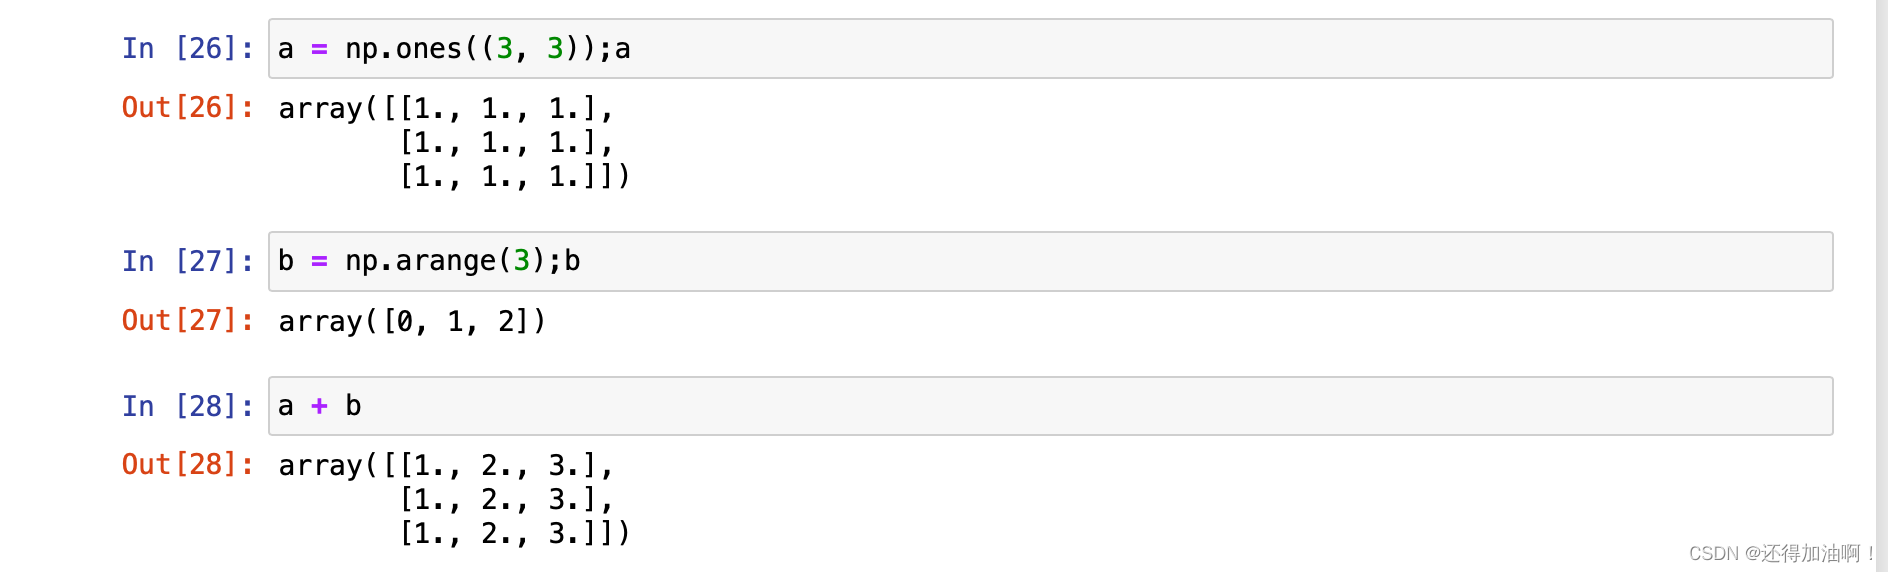This screenshot has height=572, width=1888.
Task: Click the array([0, 1, 2]) output
Action: point(412,321)
